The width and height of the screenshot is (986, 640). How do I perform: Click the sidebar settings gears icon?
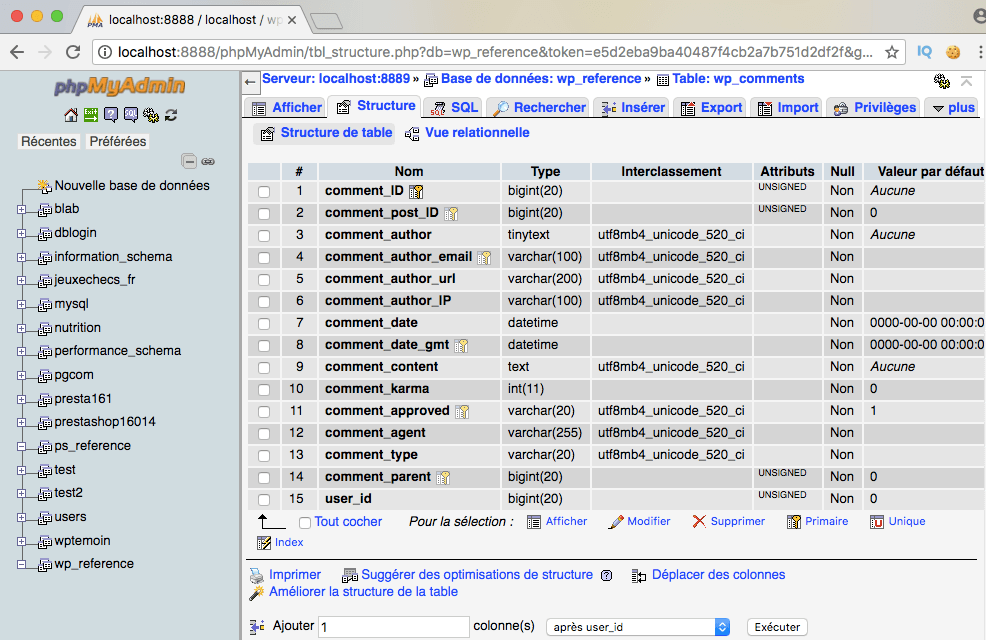151,115
